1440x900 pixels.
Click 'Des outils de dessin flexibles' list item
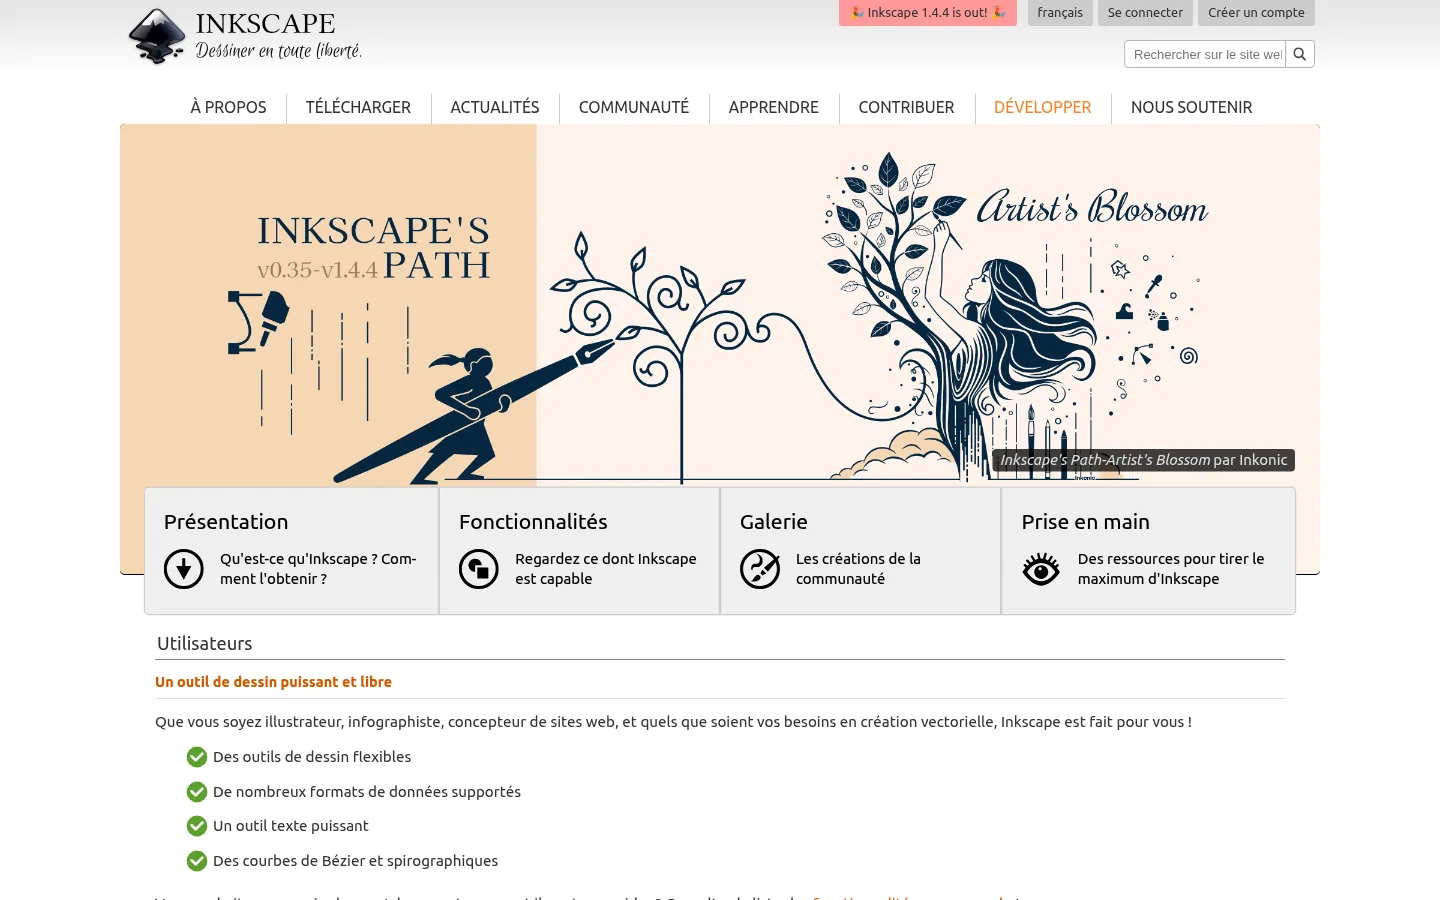[x=312, y=757]
